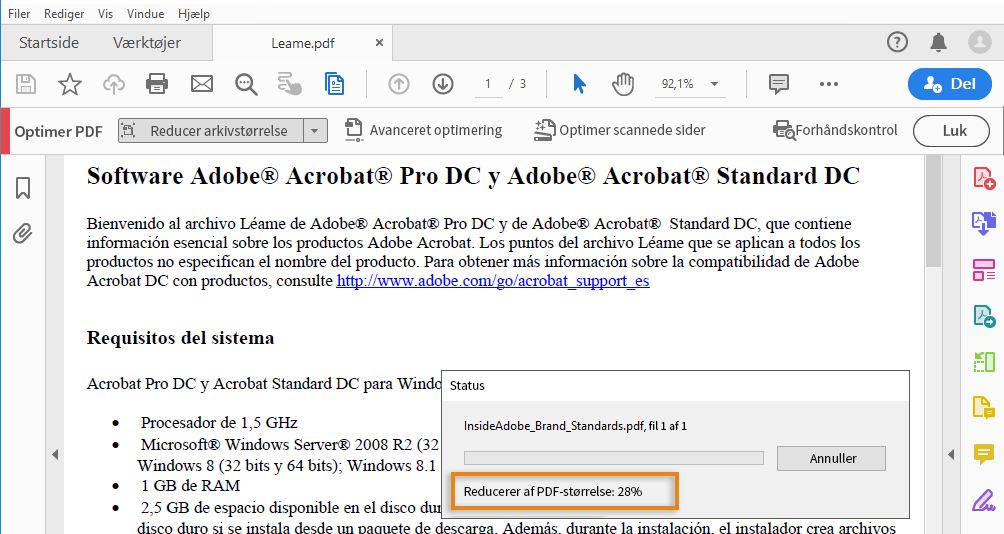1004x534 pixels.
Task: Switch to the Værktøjer tab
Action: coord(147,43)
